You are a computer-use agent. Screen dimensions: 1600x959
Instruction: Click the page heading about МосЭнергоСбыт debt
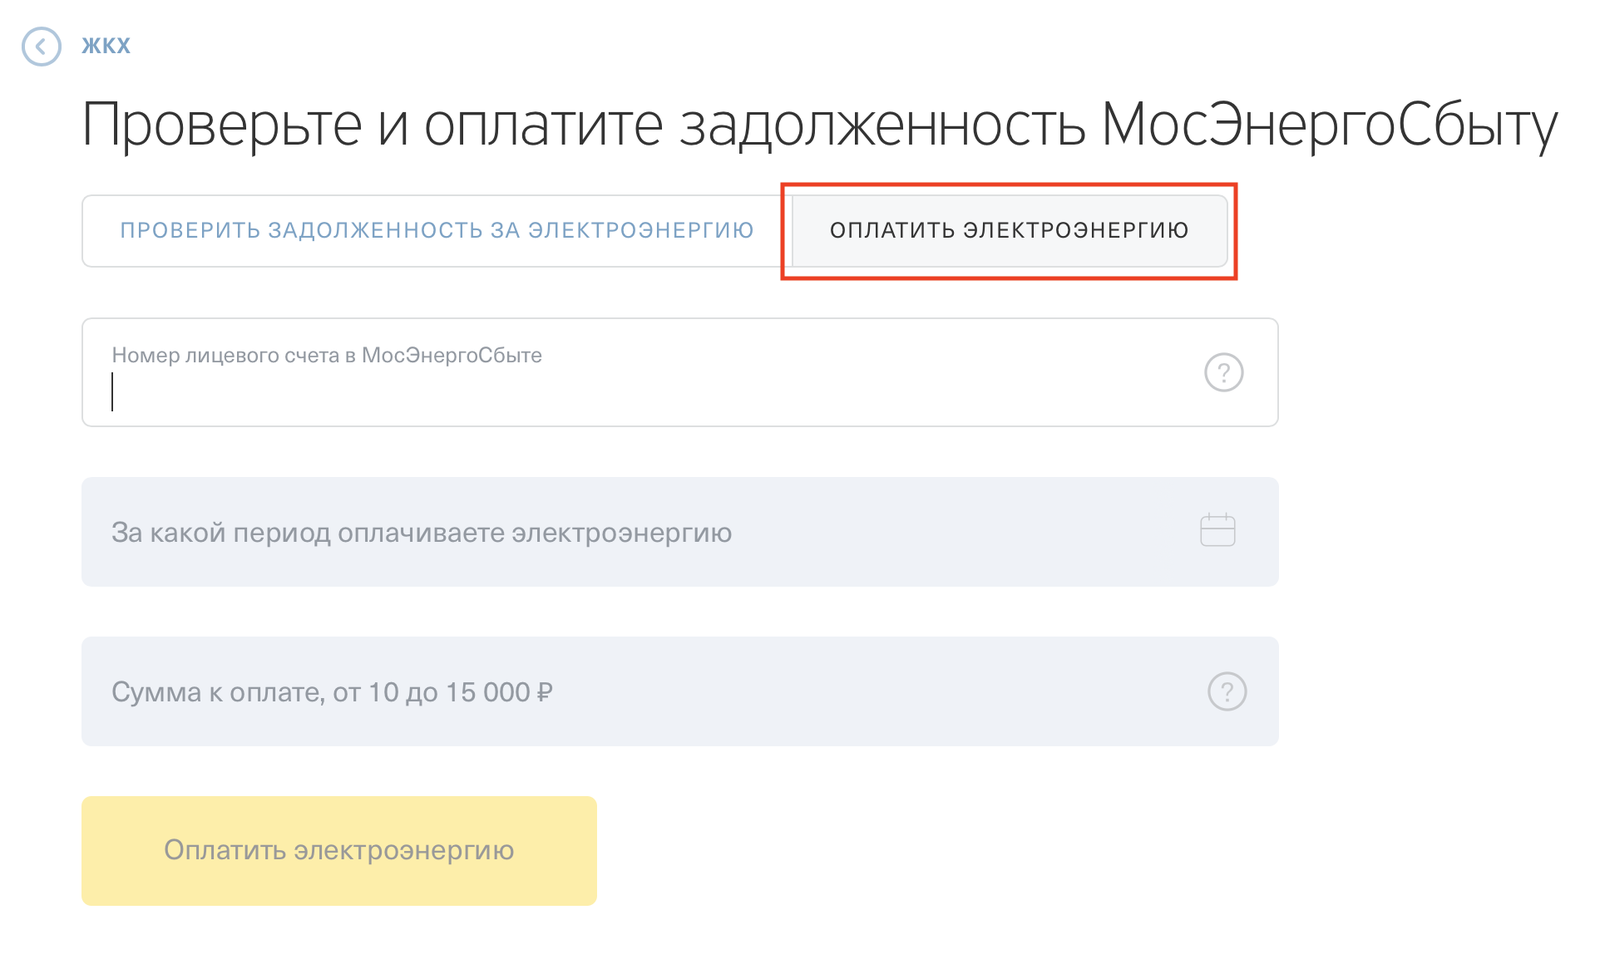tap(819, 126)
